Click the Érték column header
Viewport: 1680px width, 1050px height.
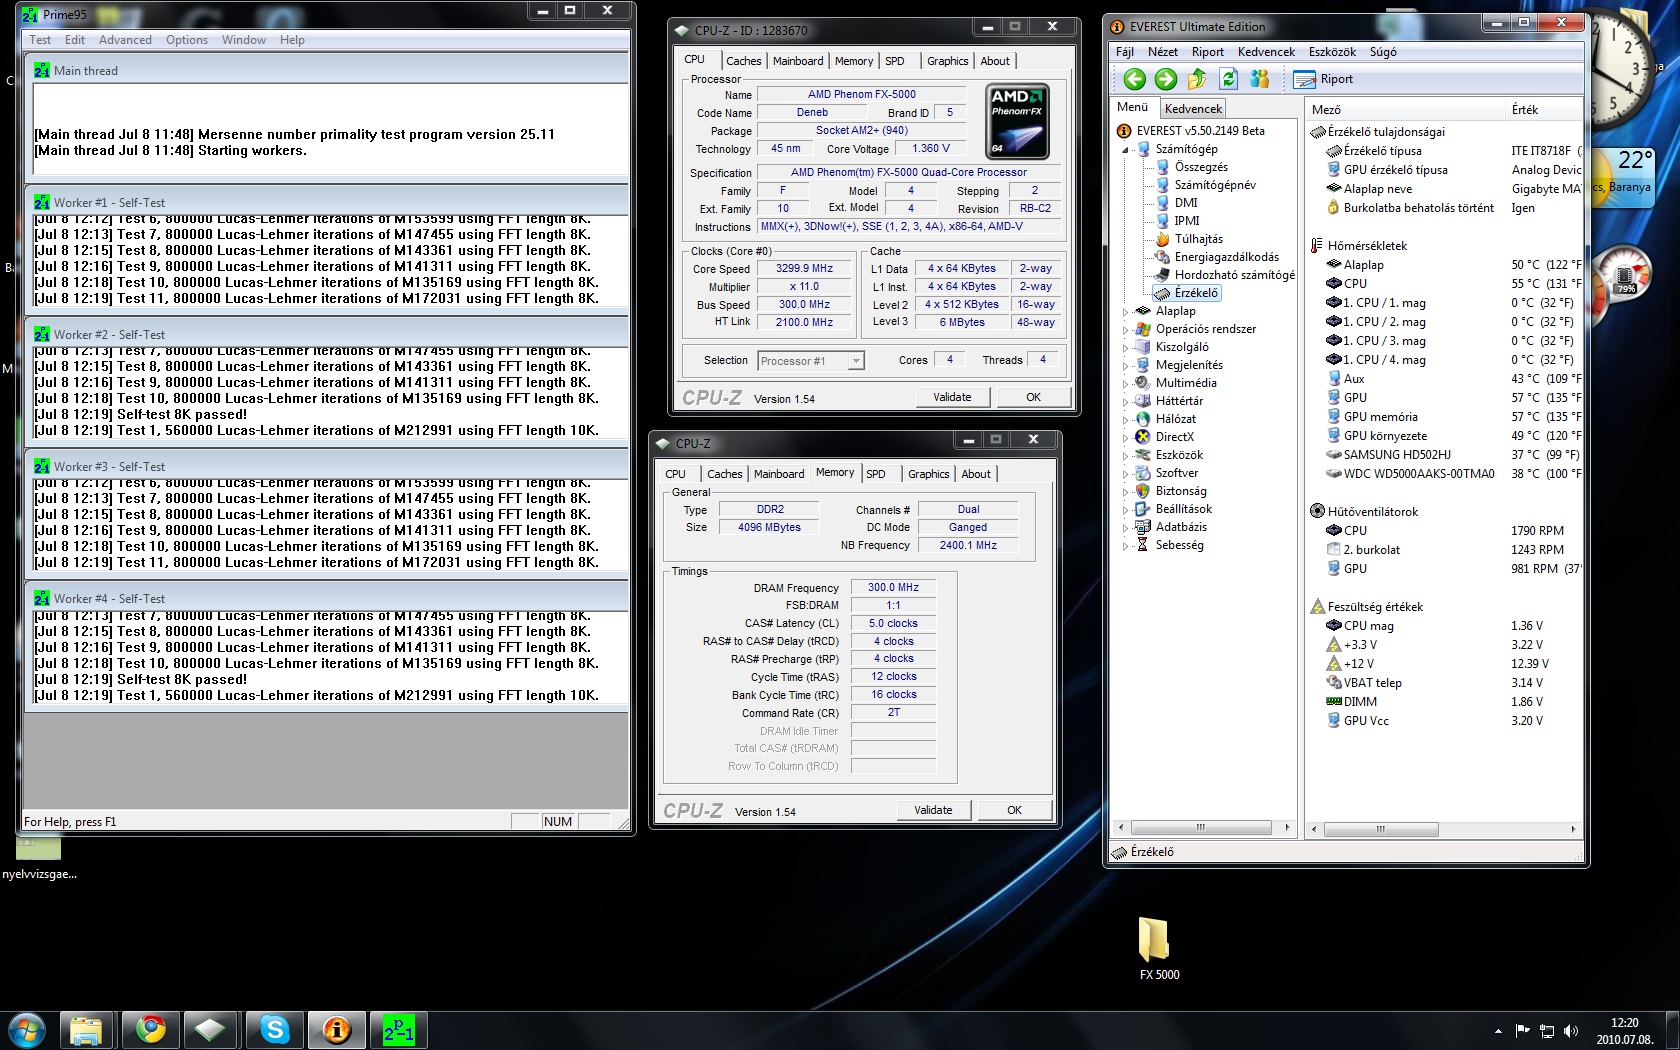click(1544, 110)
